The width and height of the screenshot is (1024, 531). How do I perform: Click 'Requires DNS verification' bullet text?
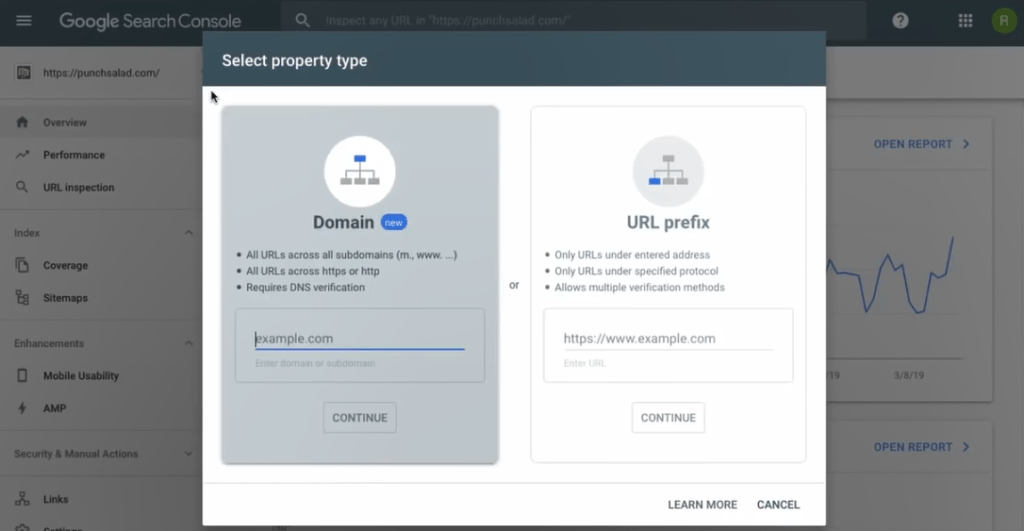pyautogui.click(x=306, y=287)
